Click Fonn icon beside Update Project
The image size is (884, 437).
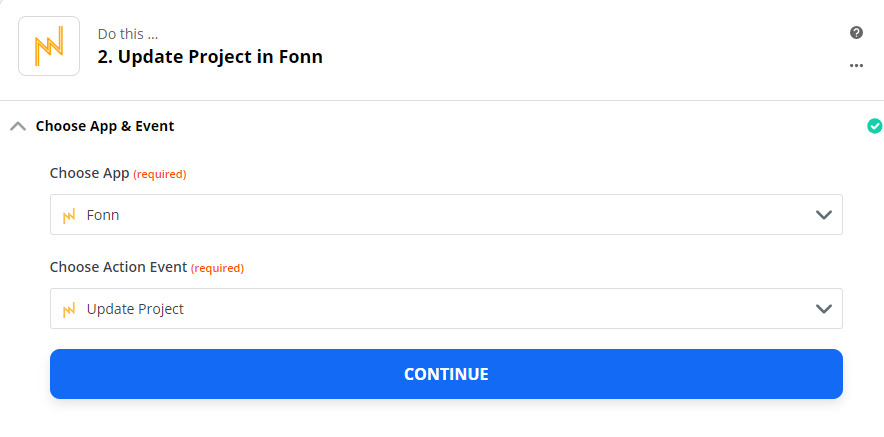(69, 309)
